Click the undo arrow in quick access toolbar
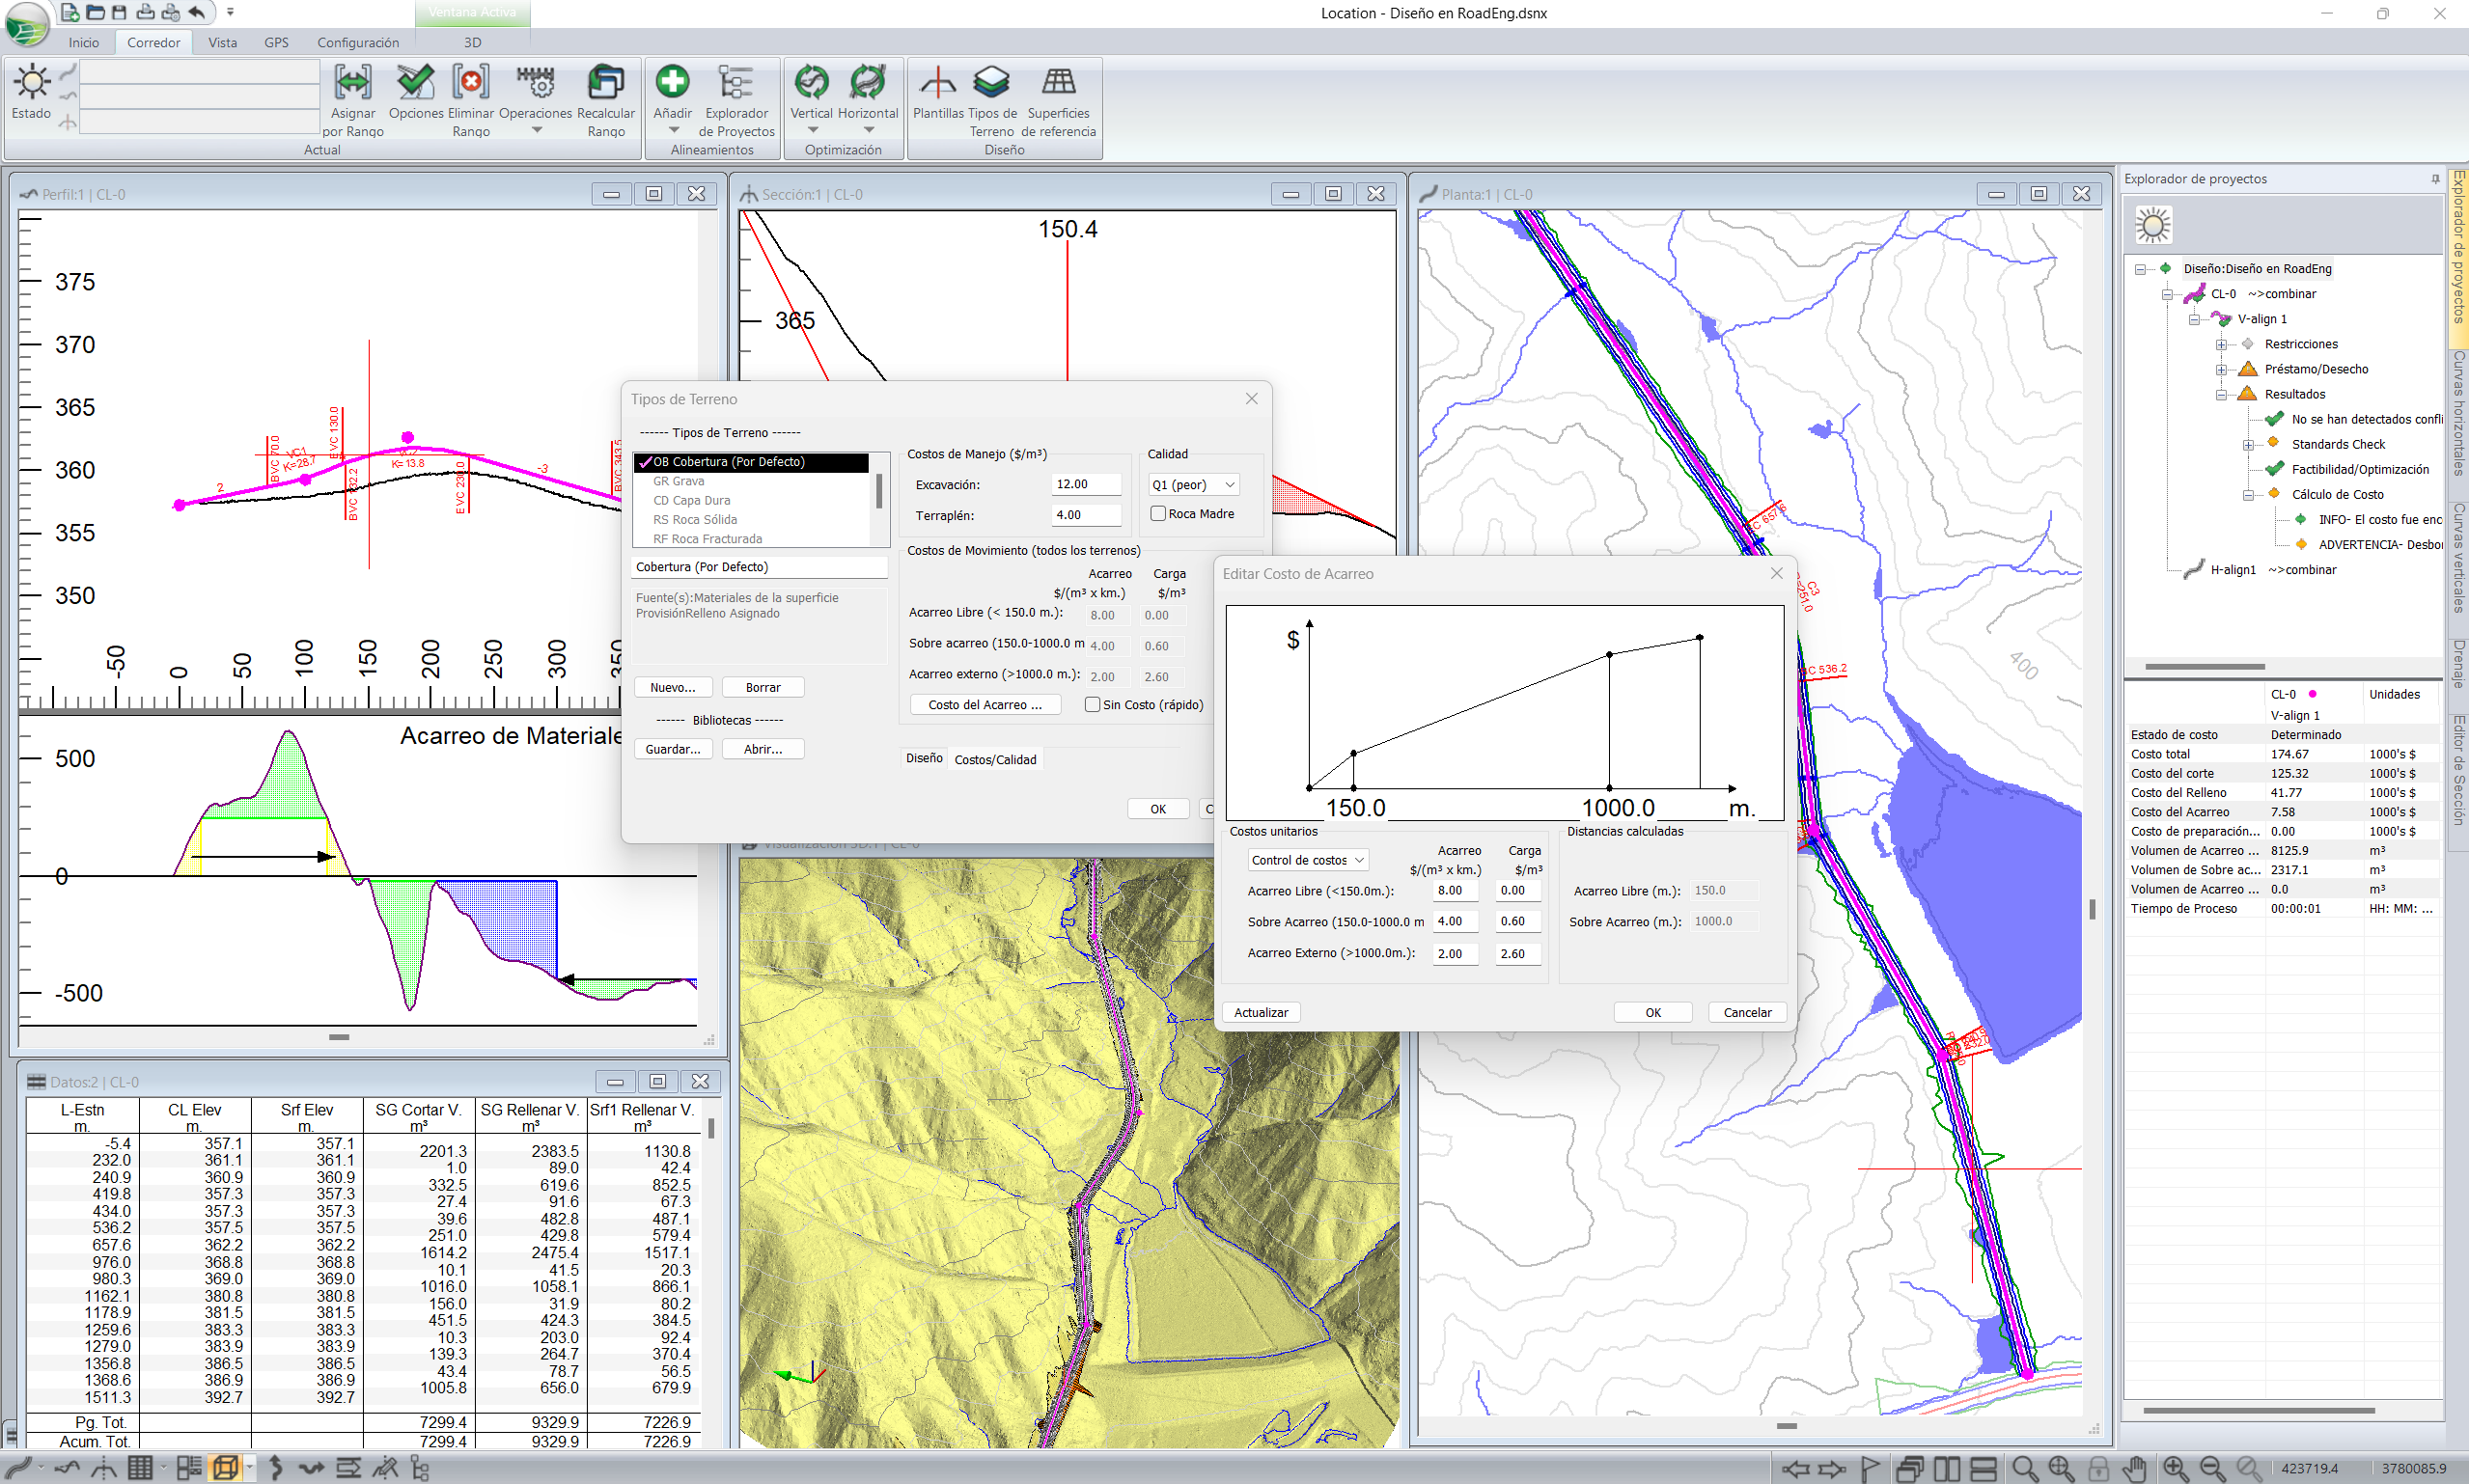This screenshot has height=1484, width=2469. (197, 13)
